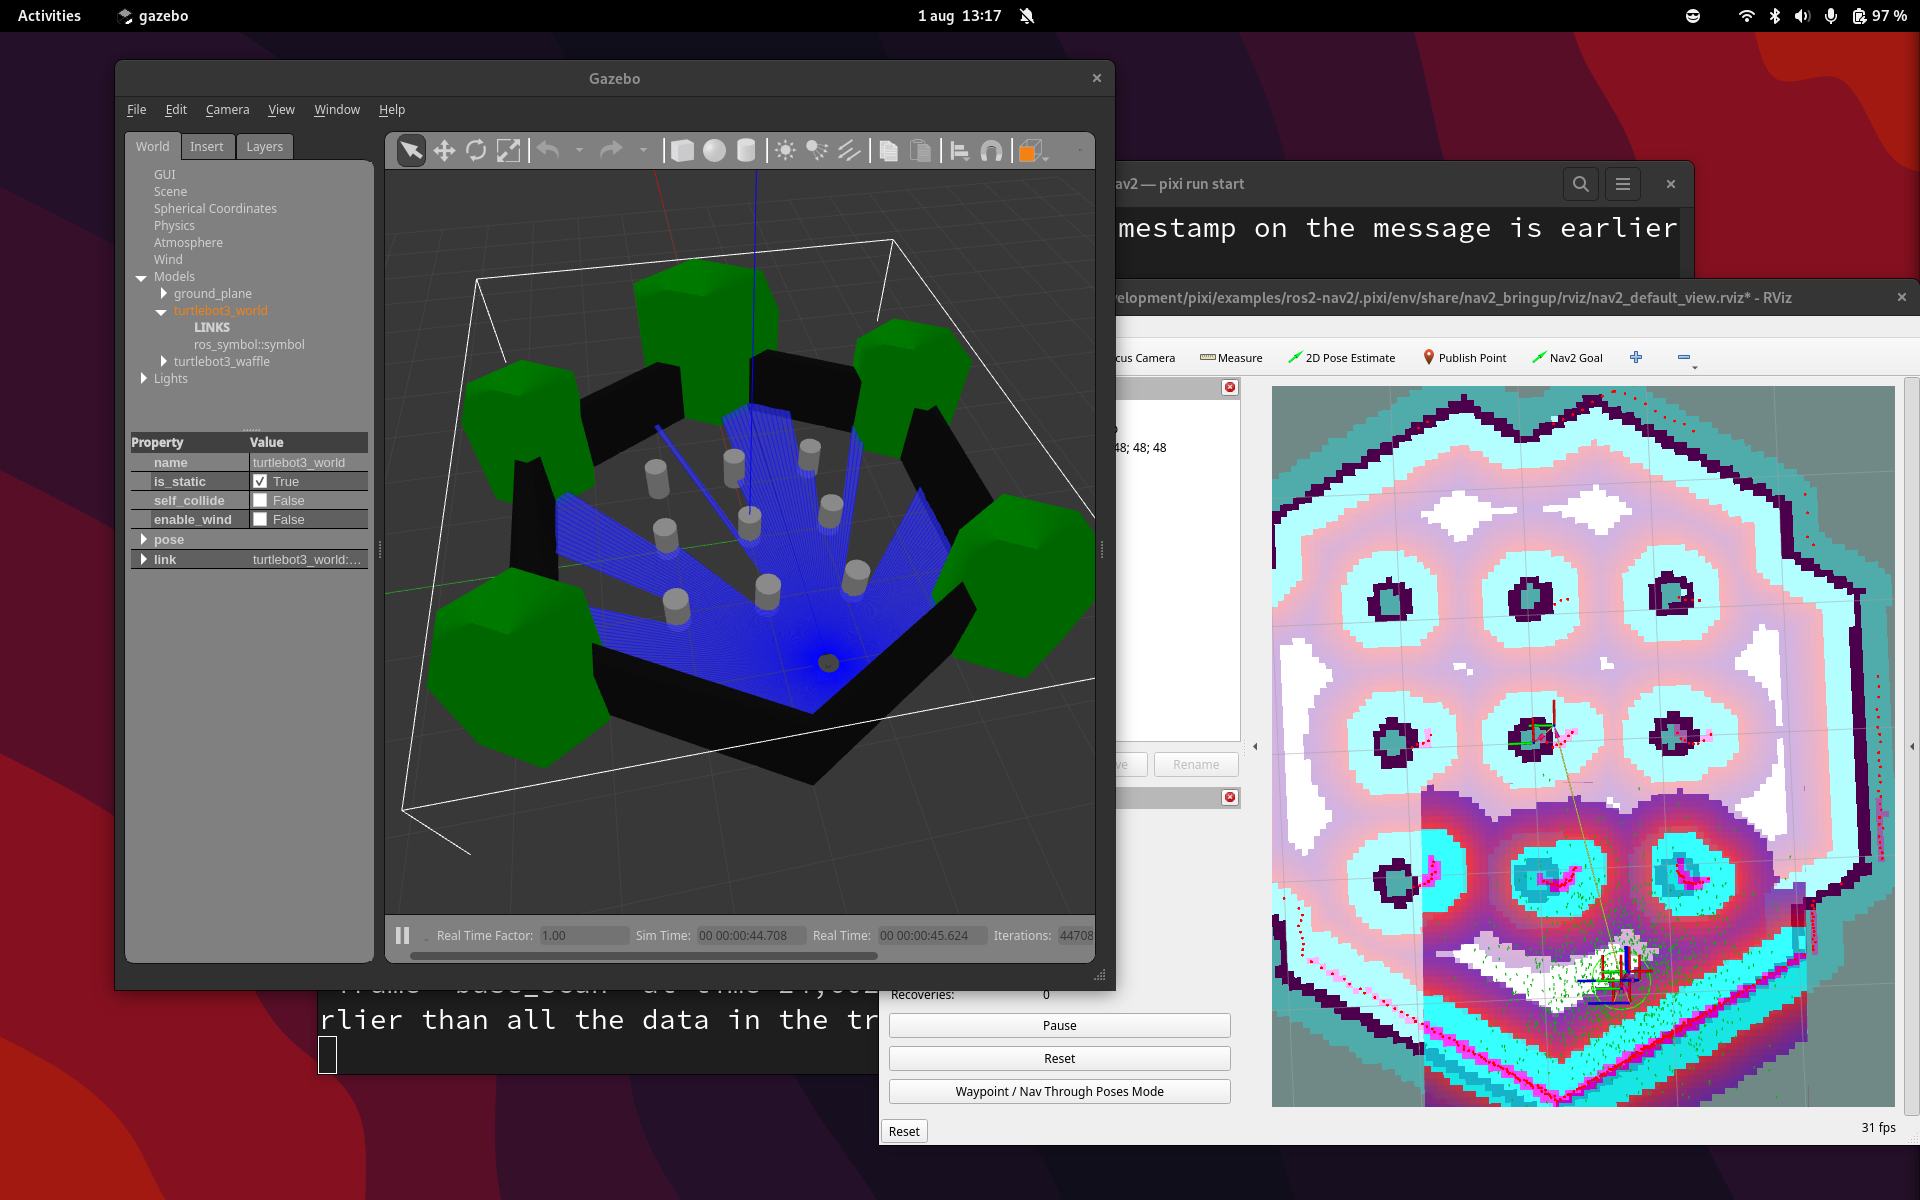The height and width of the screenshot is (1200, 1920).
Task: Pause the Gazebo simulation
Action: click(x=403, y=935)
